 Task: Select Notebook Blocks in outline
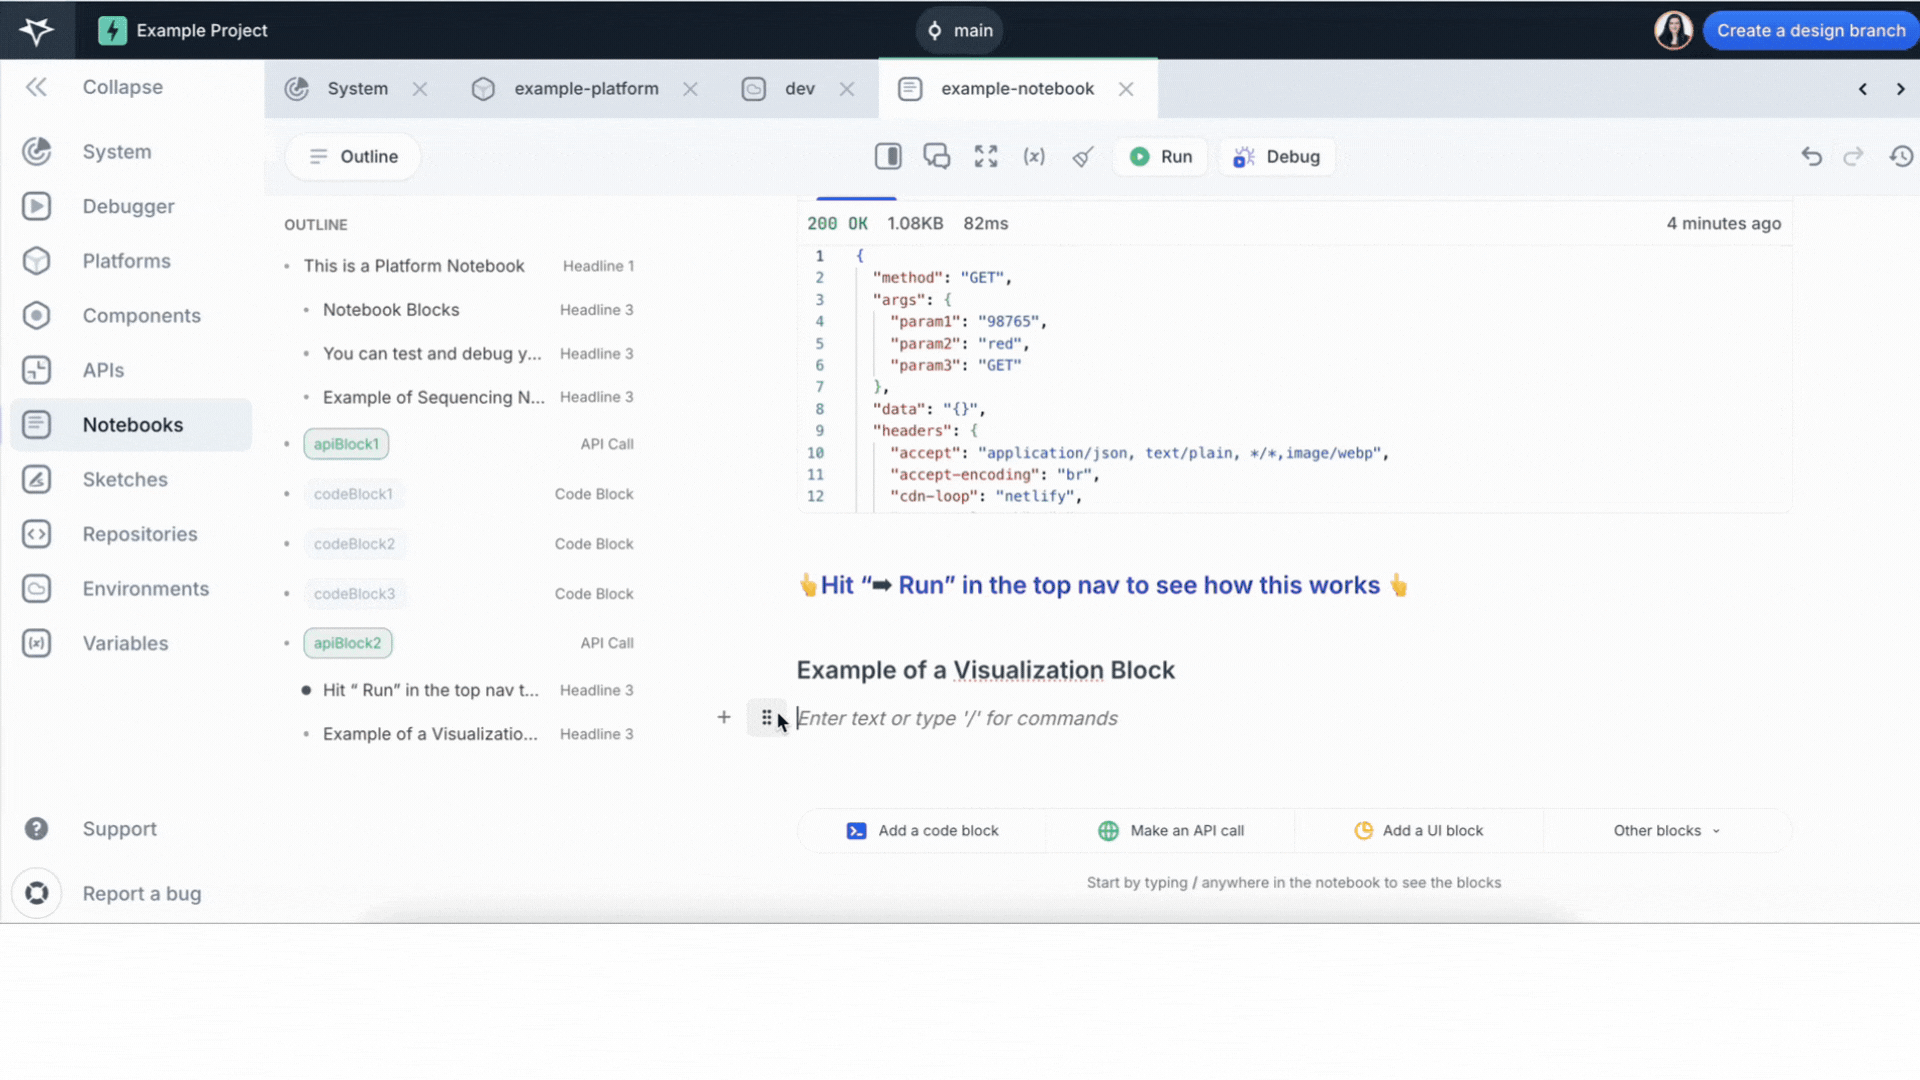click(x=391, y=310)
